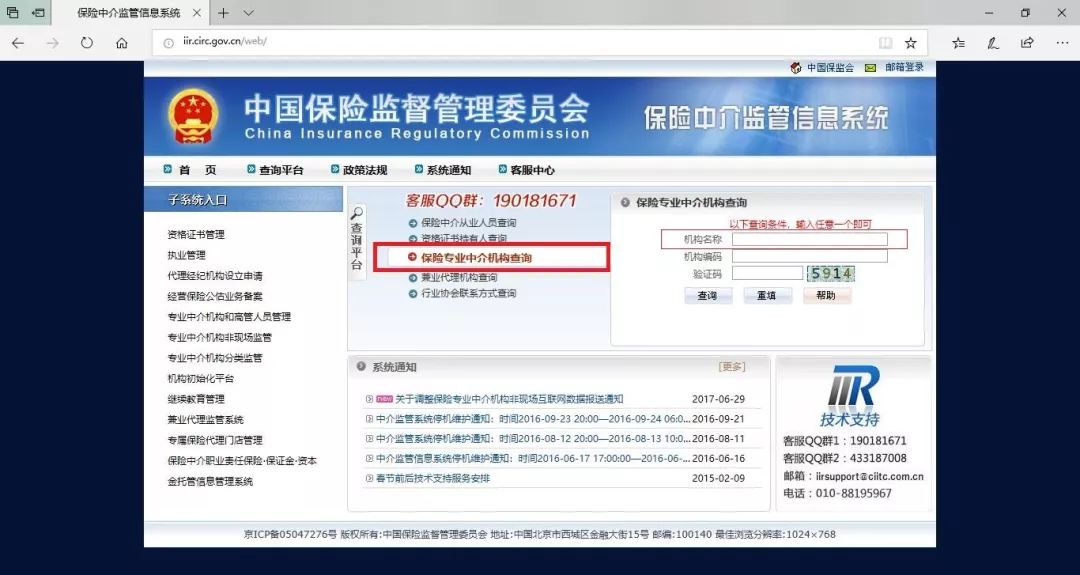Open maintenance notice dated 2016-09-21
Image resolution: width=1080 pixels, height=575 pixels.
click(x=533, y=419)
